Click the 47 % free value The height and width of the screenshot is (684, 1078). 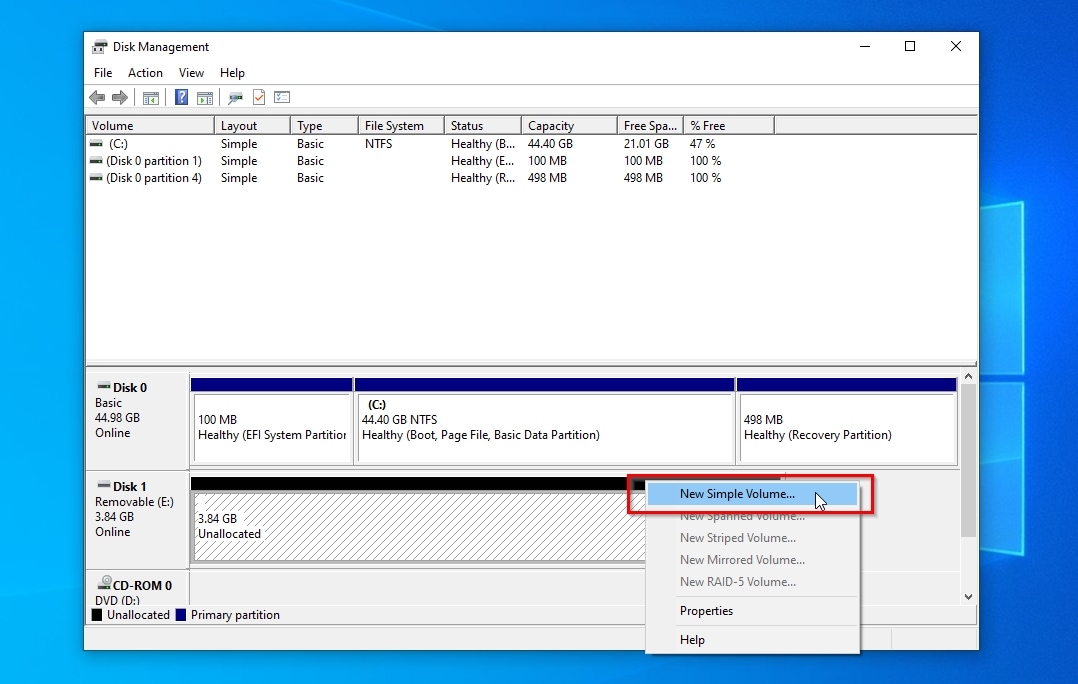(x=703, y=144)
